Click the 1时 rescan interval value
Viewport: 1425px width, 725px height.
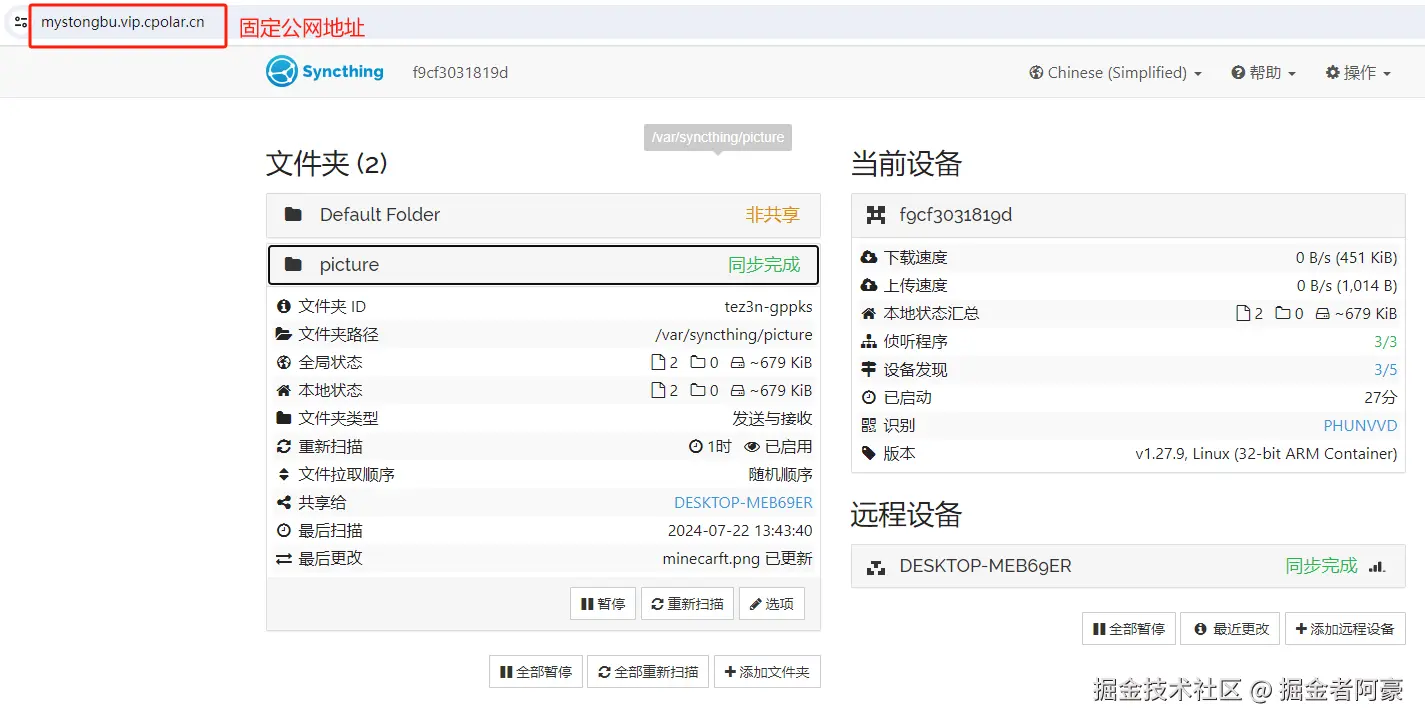(x=719, y=446)
